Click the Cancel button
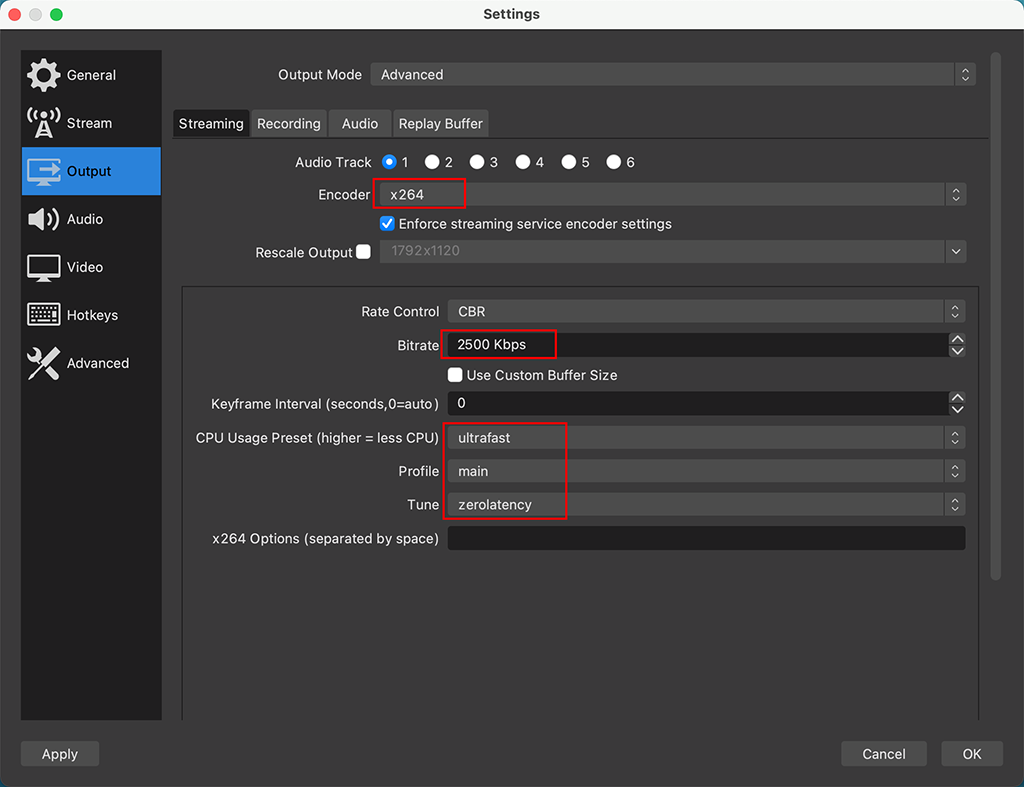1024x787 pixels. pyautogui.click(x=884, y=754)
